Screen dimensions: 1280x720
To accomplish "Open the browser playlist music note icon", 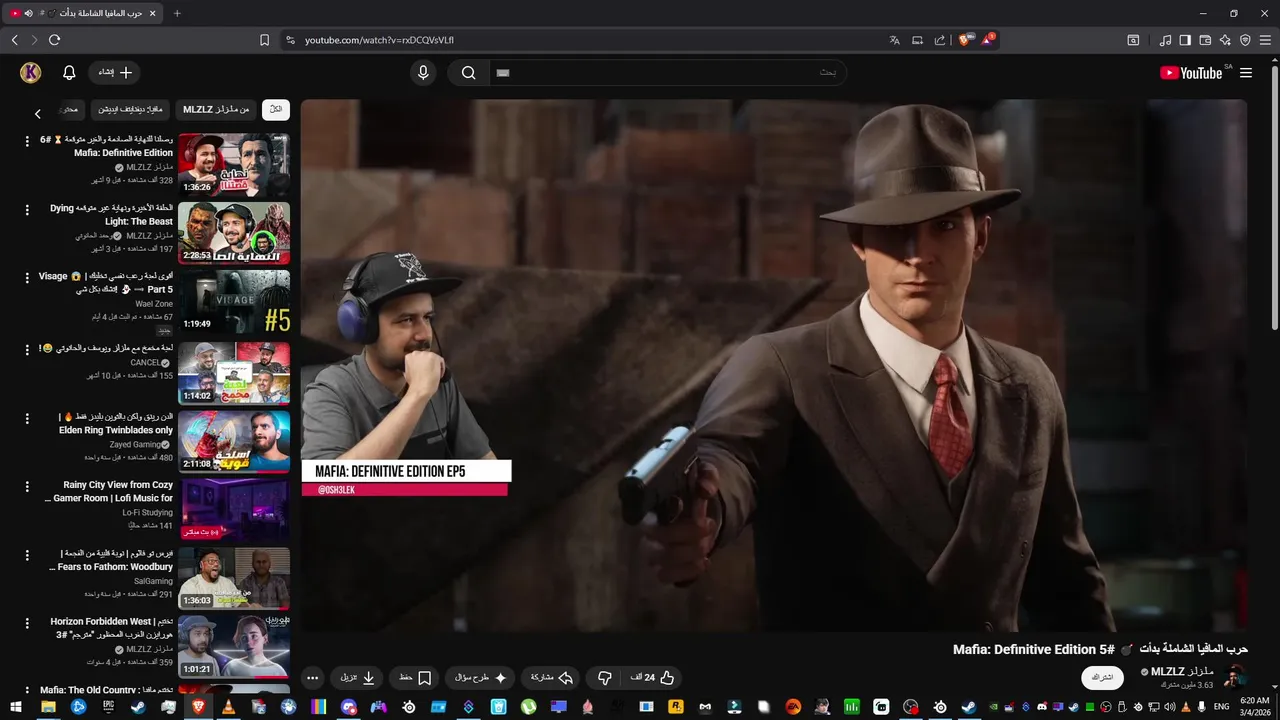I will tap(1165, 40).
